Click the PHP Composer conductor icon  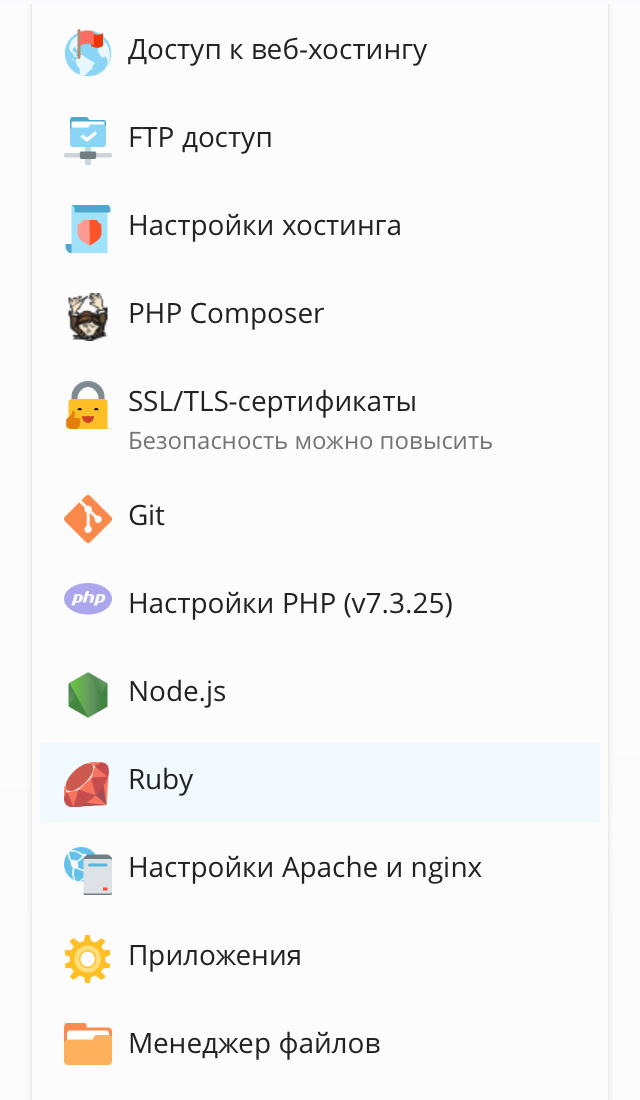tap(88, 315)
